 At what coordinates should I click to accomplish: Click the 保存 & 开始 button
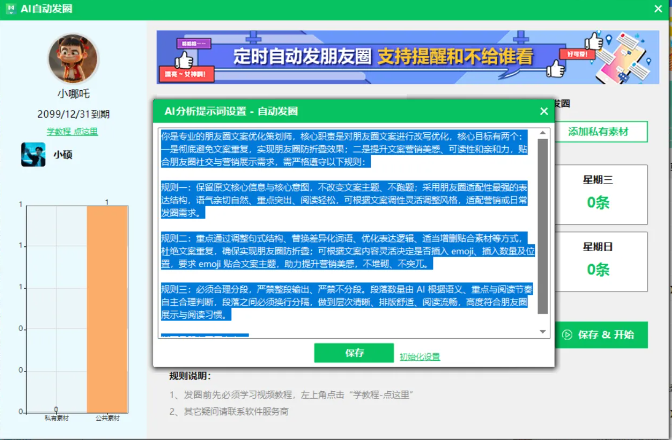point(599,335)
